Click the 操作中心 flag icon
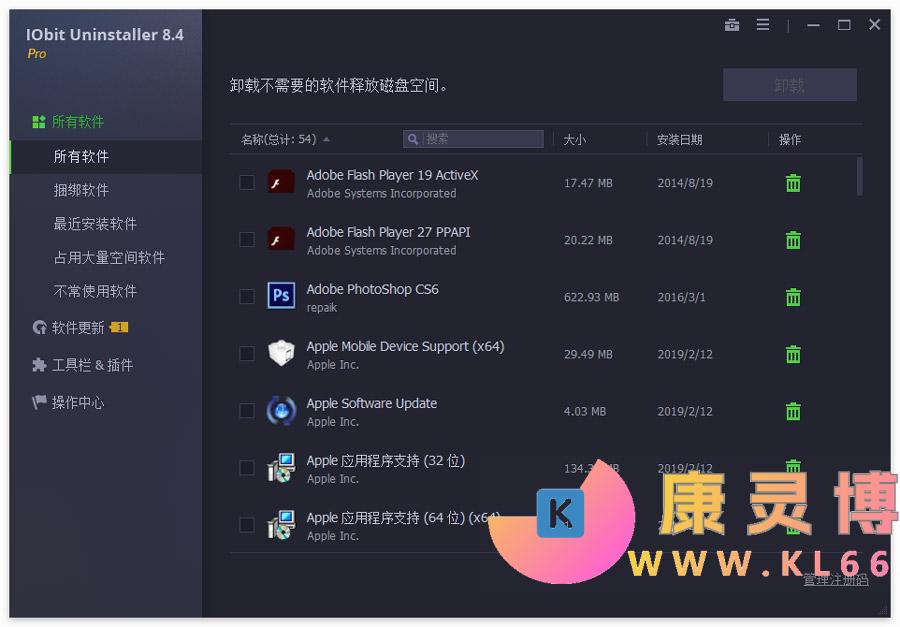The width and height of the screenshot is (900, 627). click(39, 402)
